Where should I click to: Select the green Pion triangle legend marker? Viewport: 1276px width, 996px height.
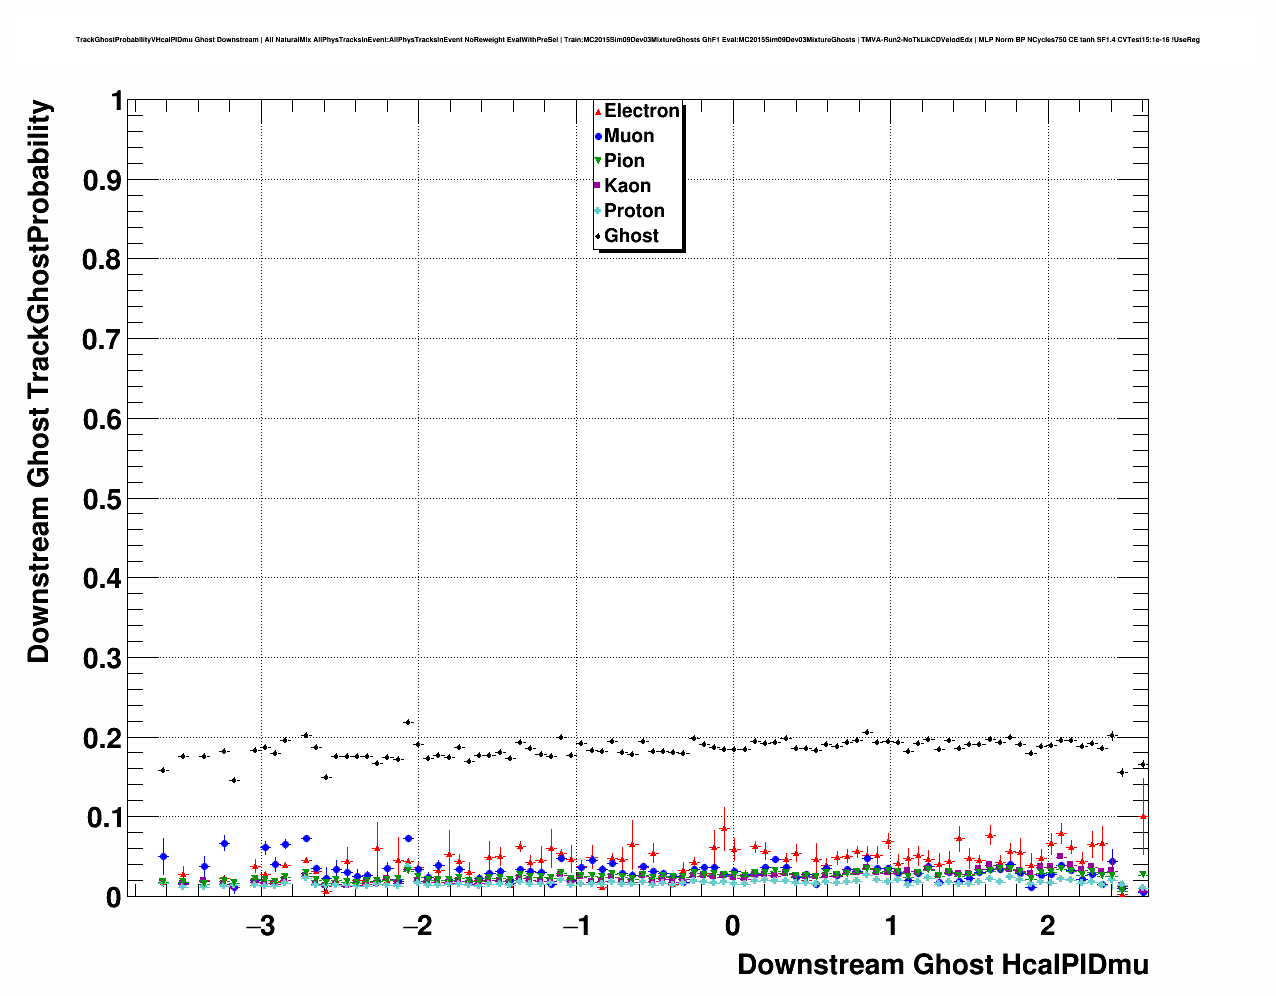(598, 161)
